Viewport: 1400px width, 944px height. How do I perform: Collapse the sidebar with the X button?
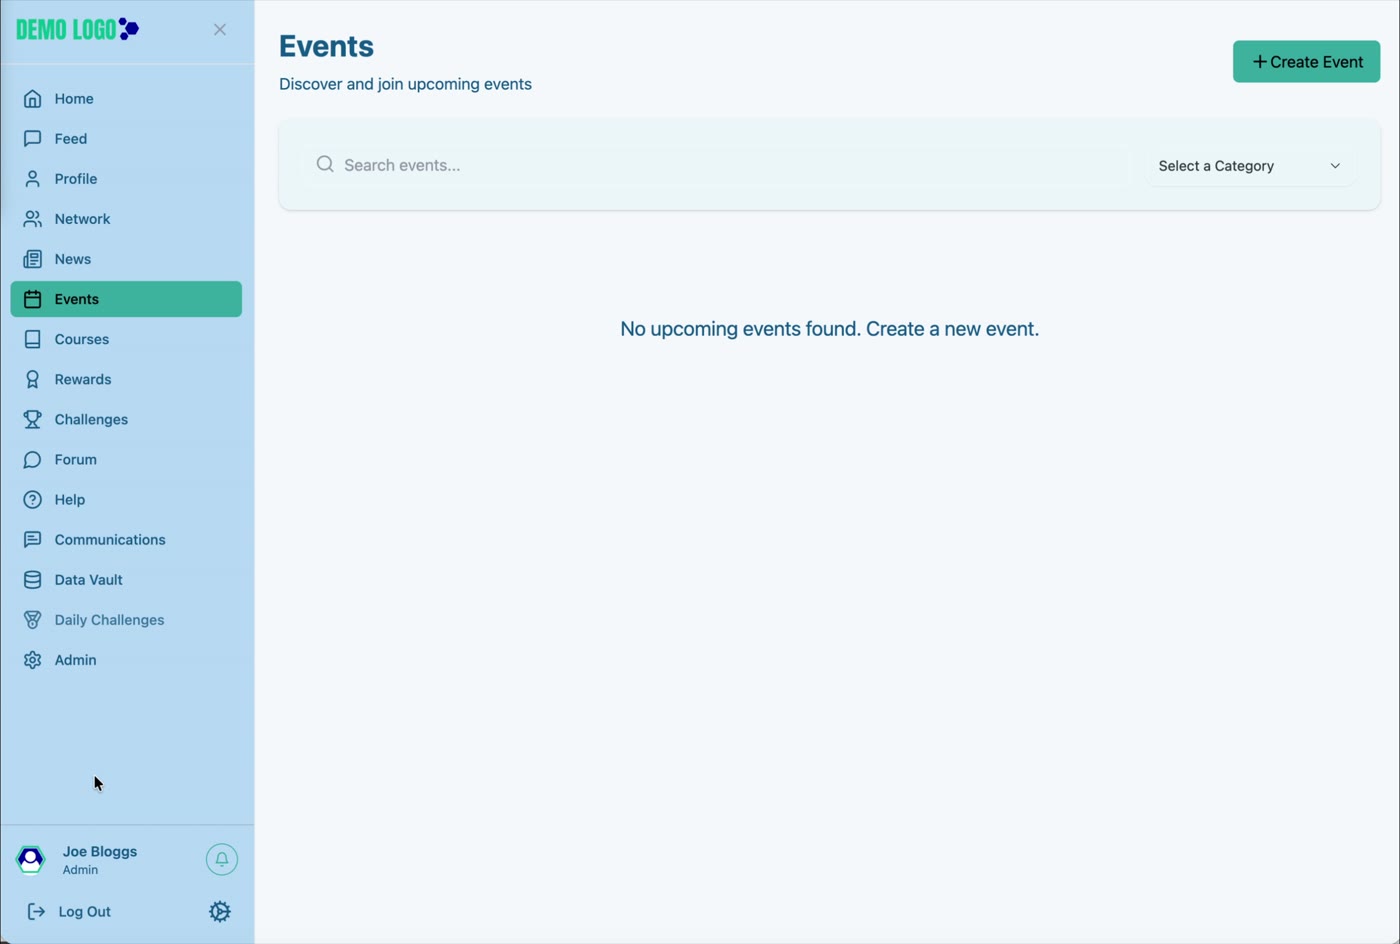tap(220, 30)
